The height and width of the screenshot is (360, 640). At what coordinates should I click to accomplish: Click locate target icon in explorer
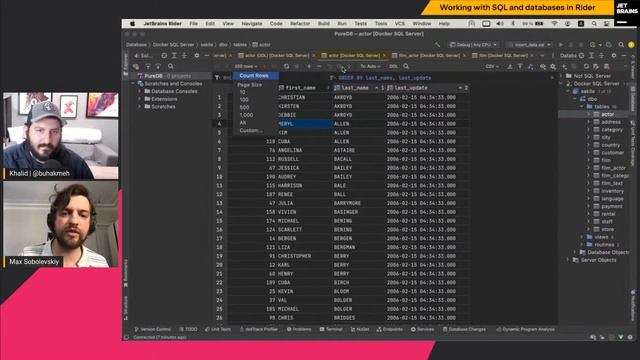164,56
